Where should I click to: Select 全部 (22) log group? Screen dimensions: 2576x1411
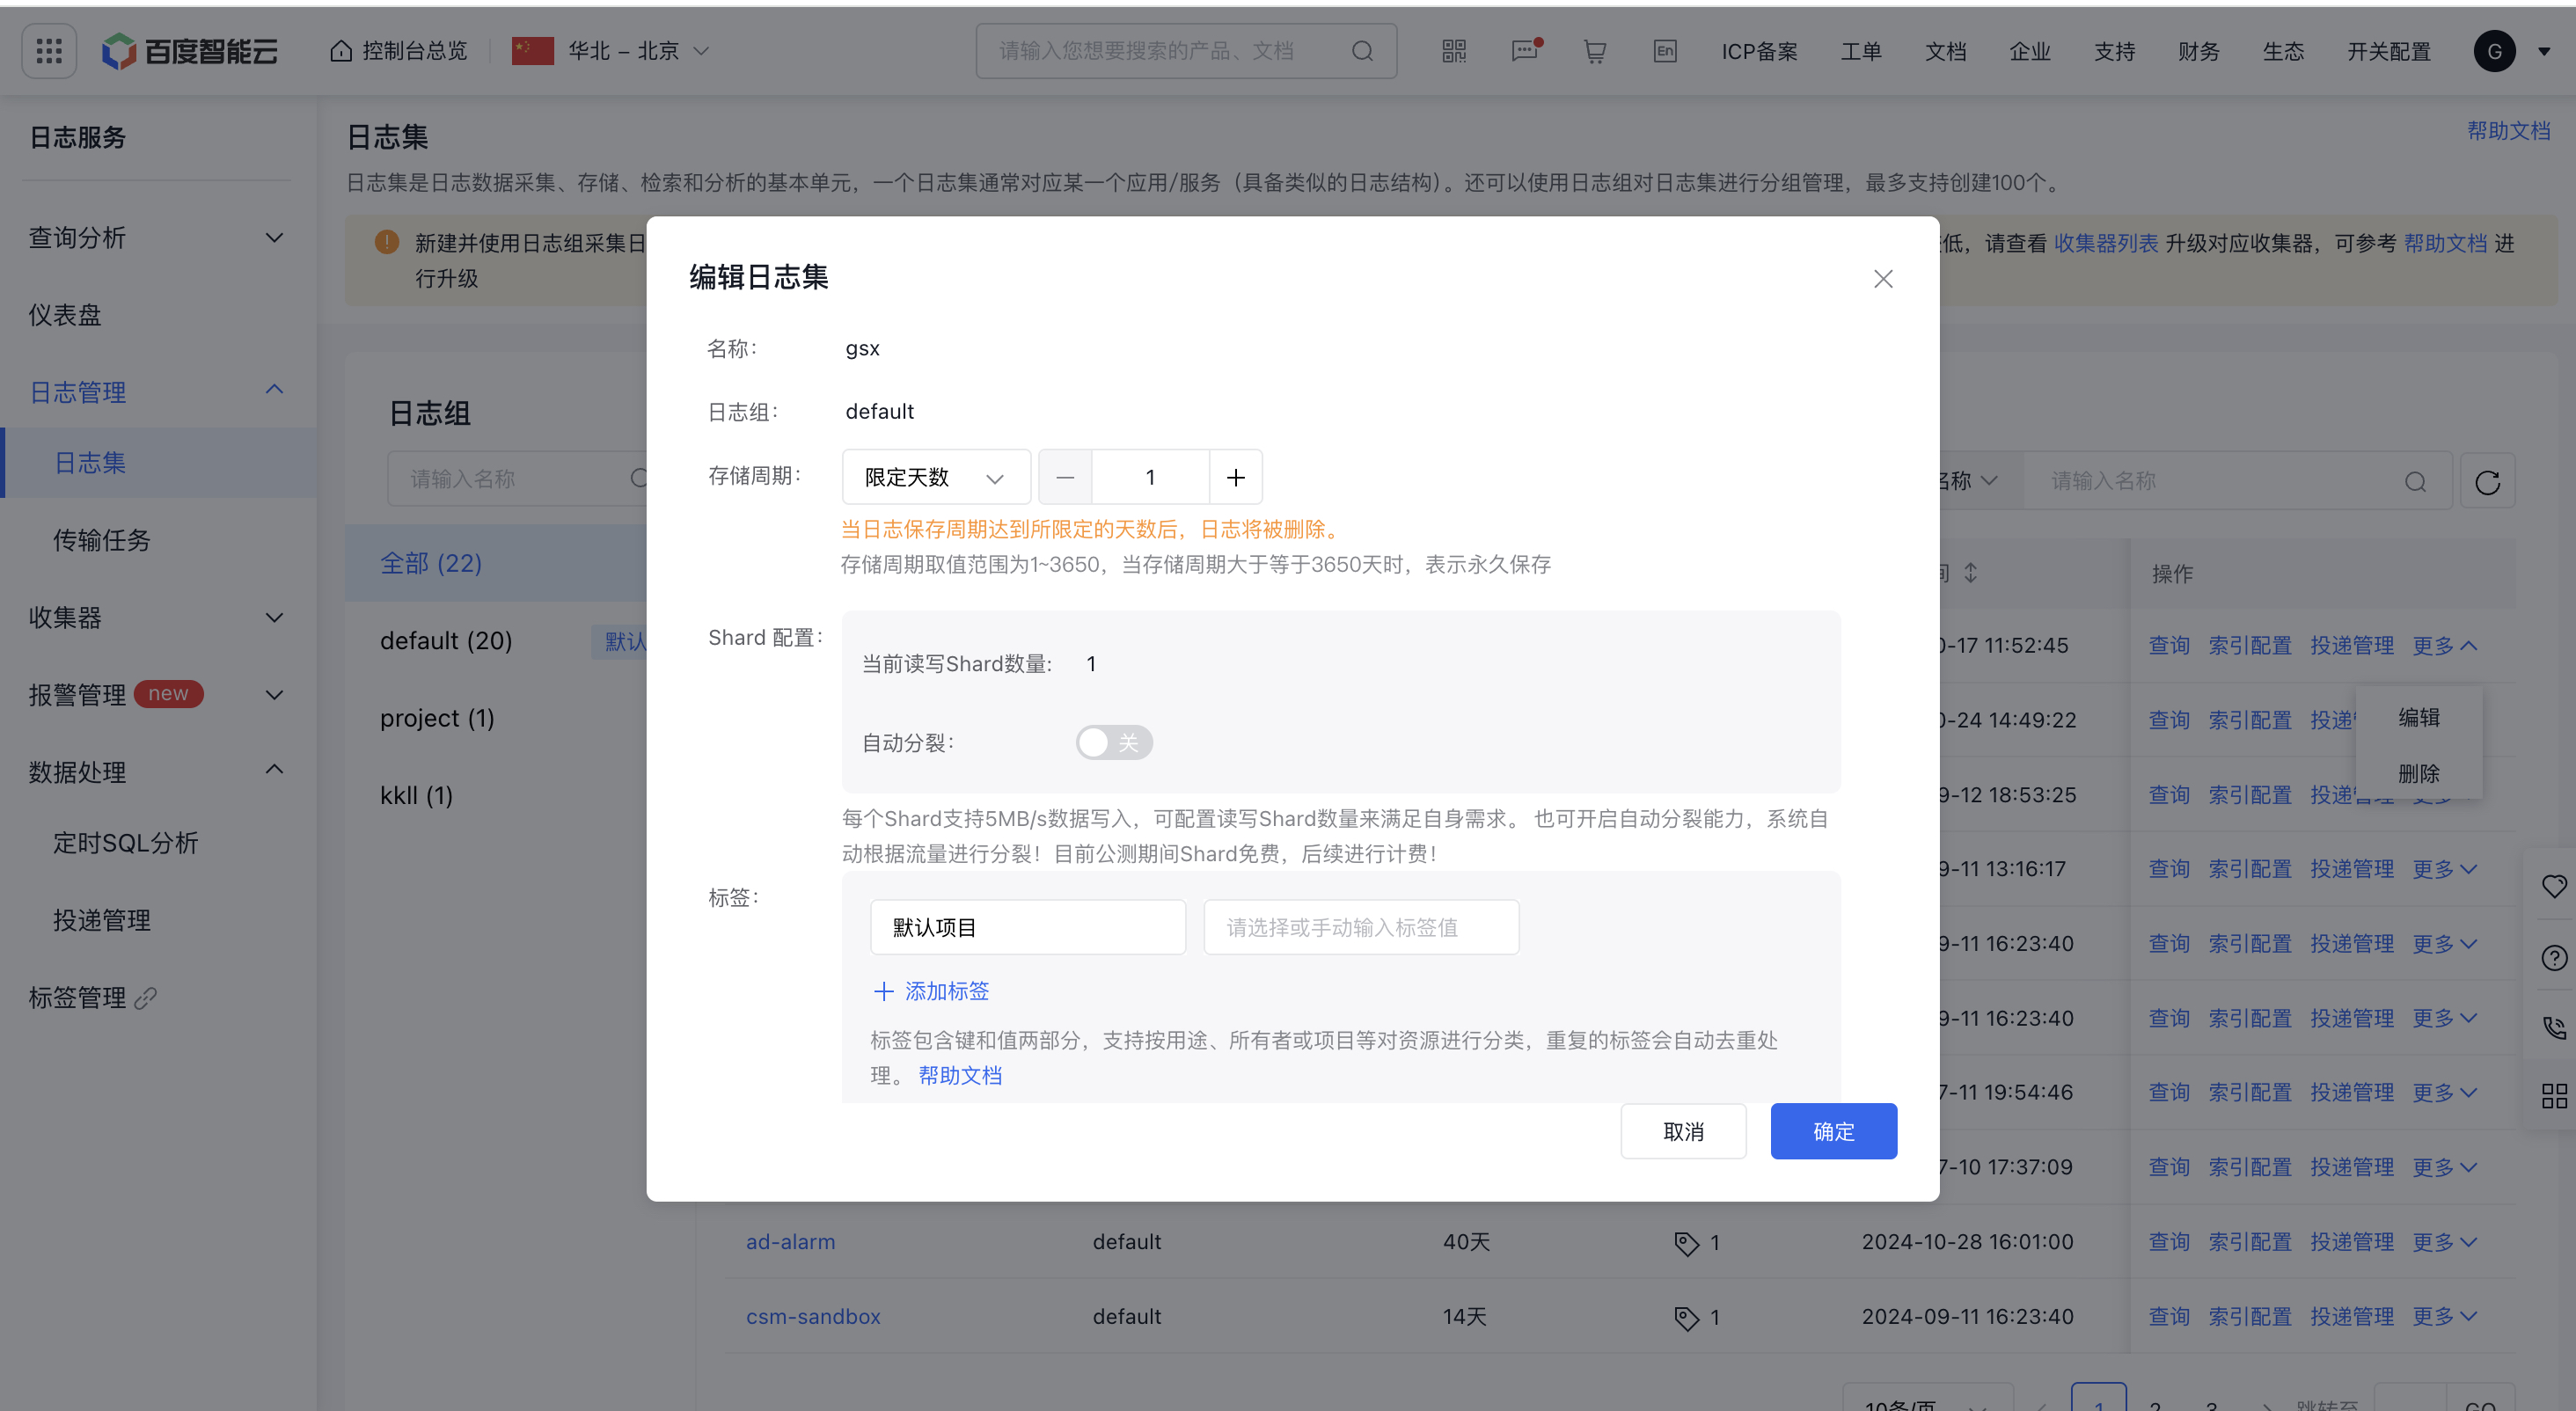point(497,564)
